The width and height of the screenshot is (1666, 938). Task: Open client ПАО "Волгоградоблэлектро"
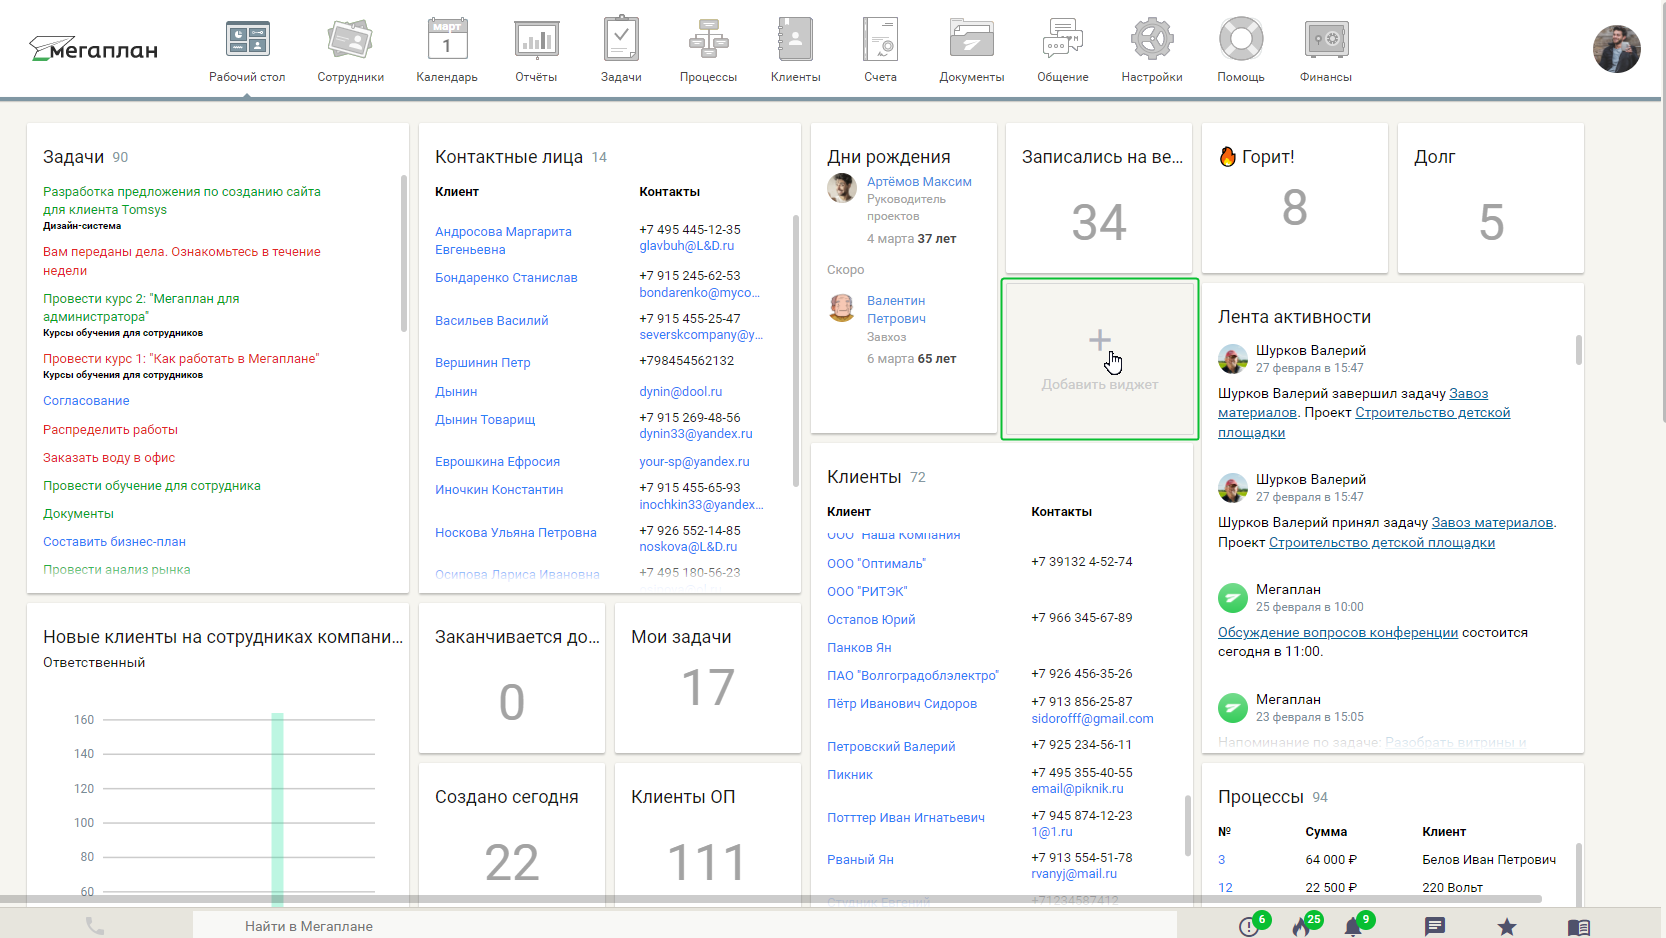[x=913, y=675]
